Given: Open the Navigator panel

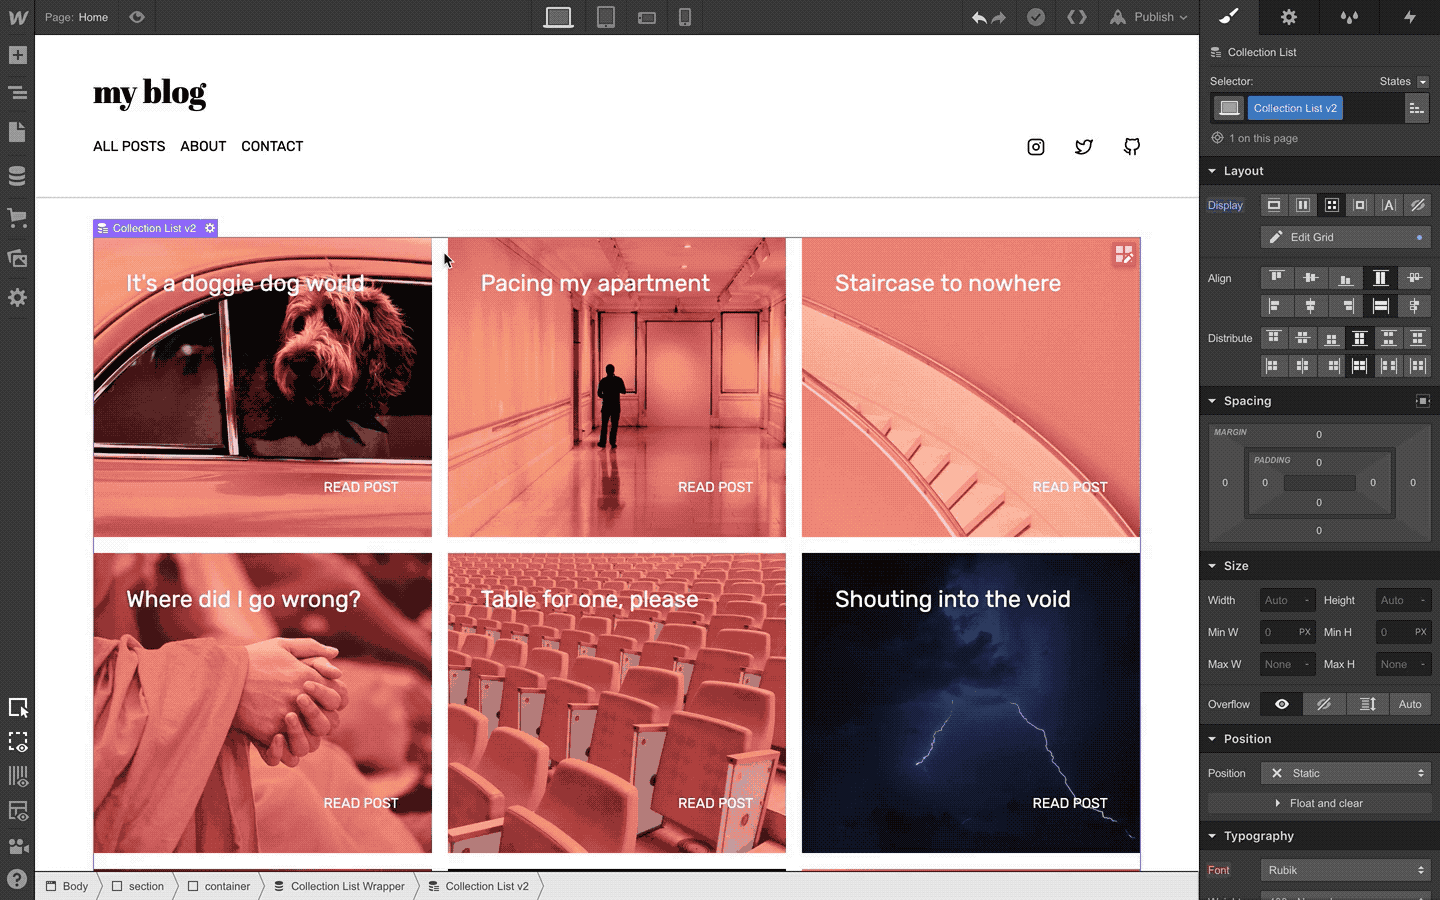Looking at the screenshot, I should (x=17, y=93).
